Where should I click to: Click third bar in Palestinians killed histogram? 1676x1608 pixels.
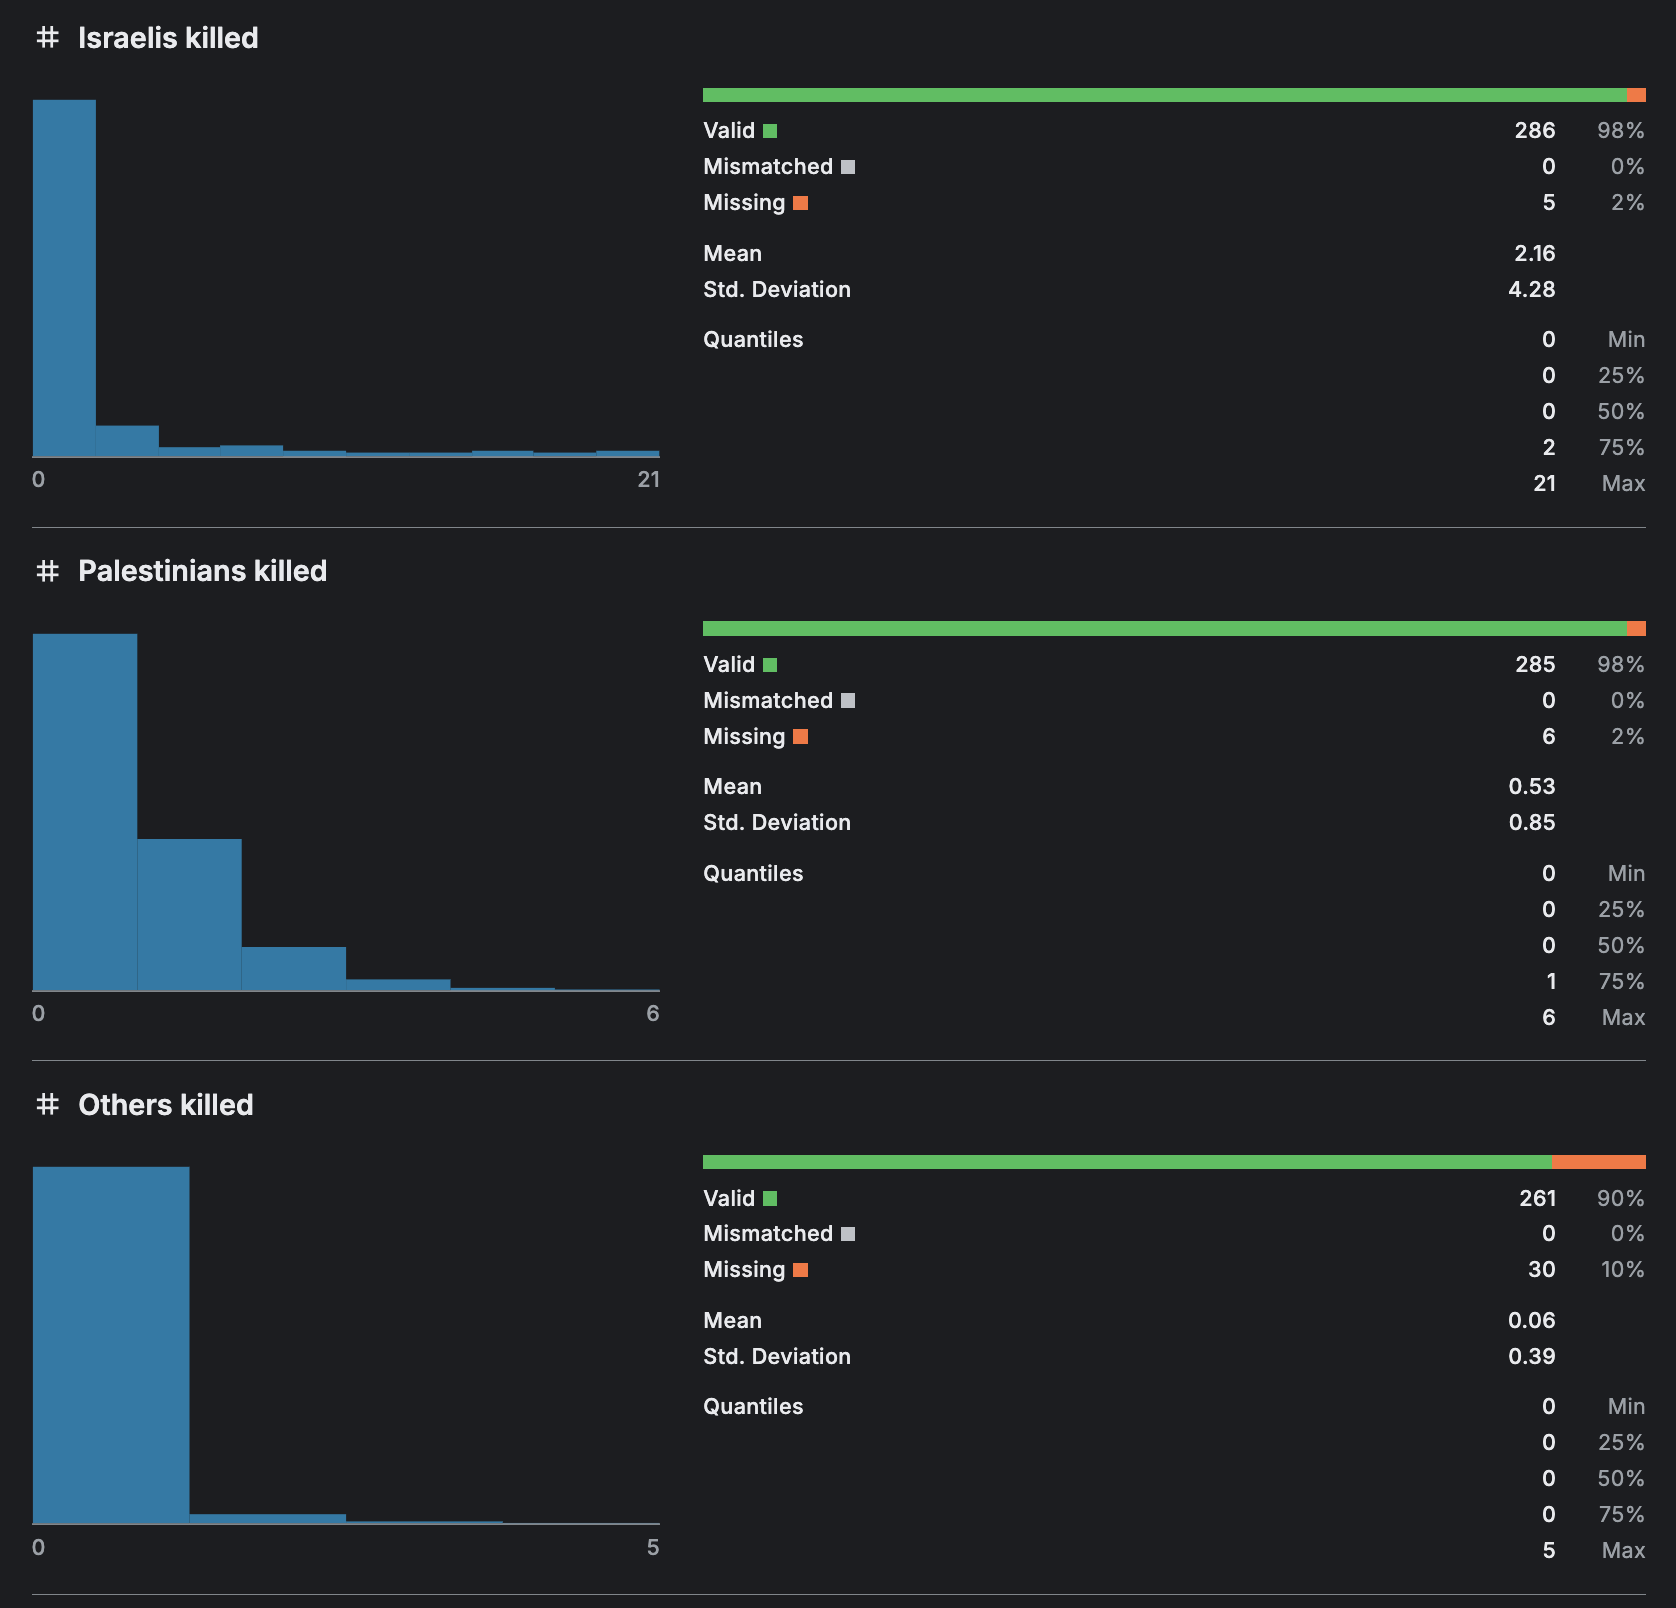pos(293,968)
